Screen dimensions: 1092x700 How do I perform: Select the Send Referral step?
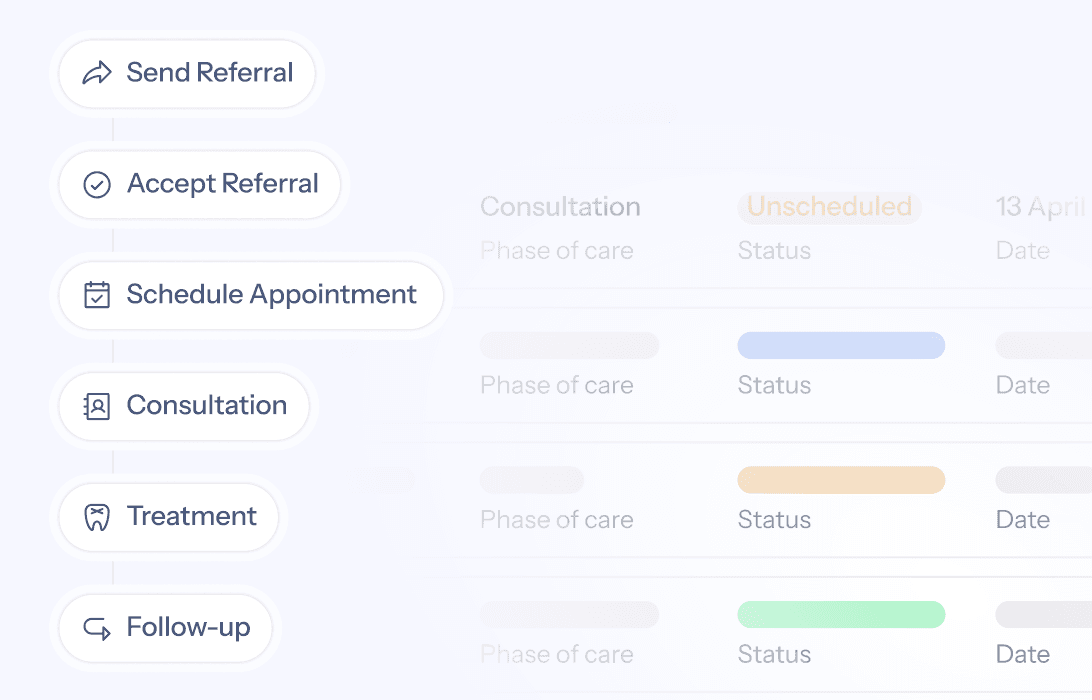point(209,73)
